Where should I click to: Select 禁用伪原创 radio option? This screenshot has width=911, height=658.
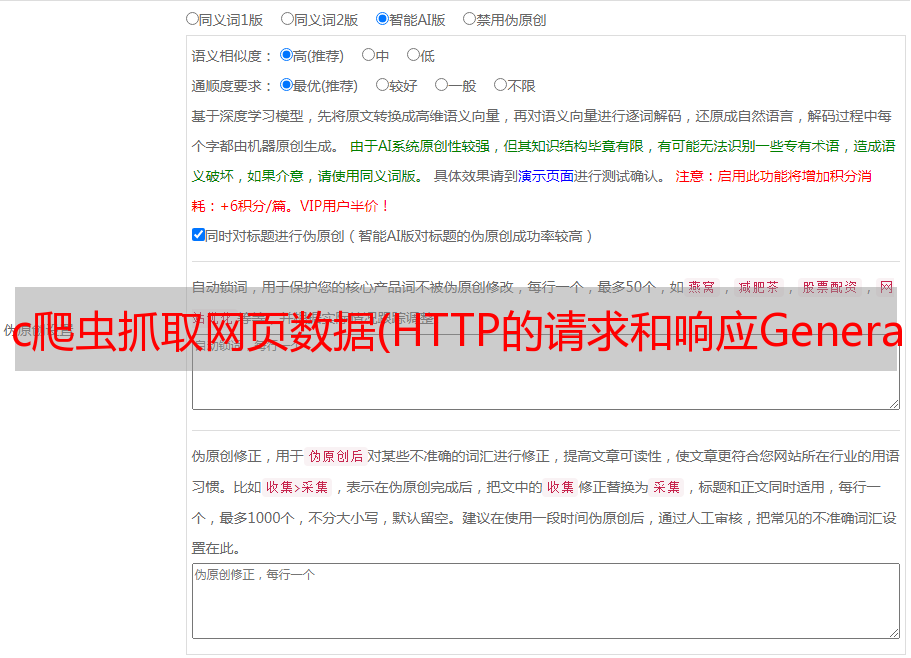[469, 19]
